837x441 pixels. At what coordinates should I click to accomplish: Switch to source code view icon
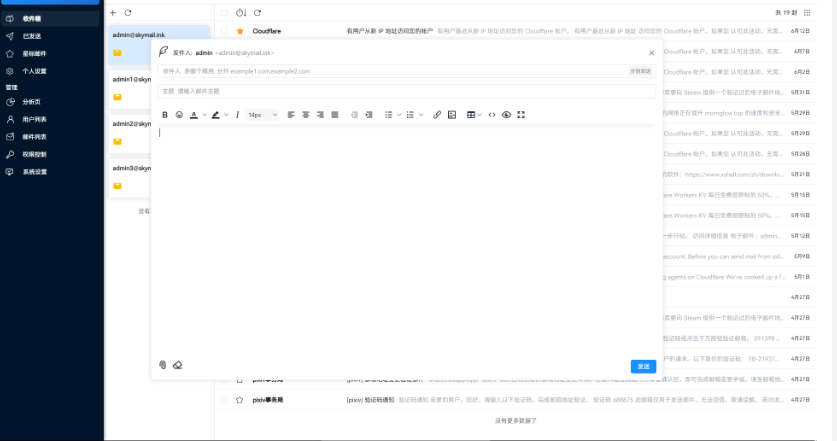(492, 115)
